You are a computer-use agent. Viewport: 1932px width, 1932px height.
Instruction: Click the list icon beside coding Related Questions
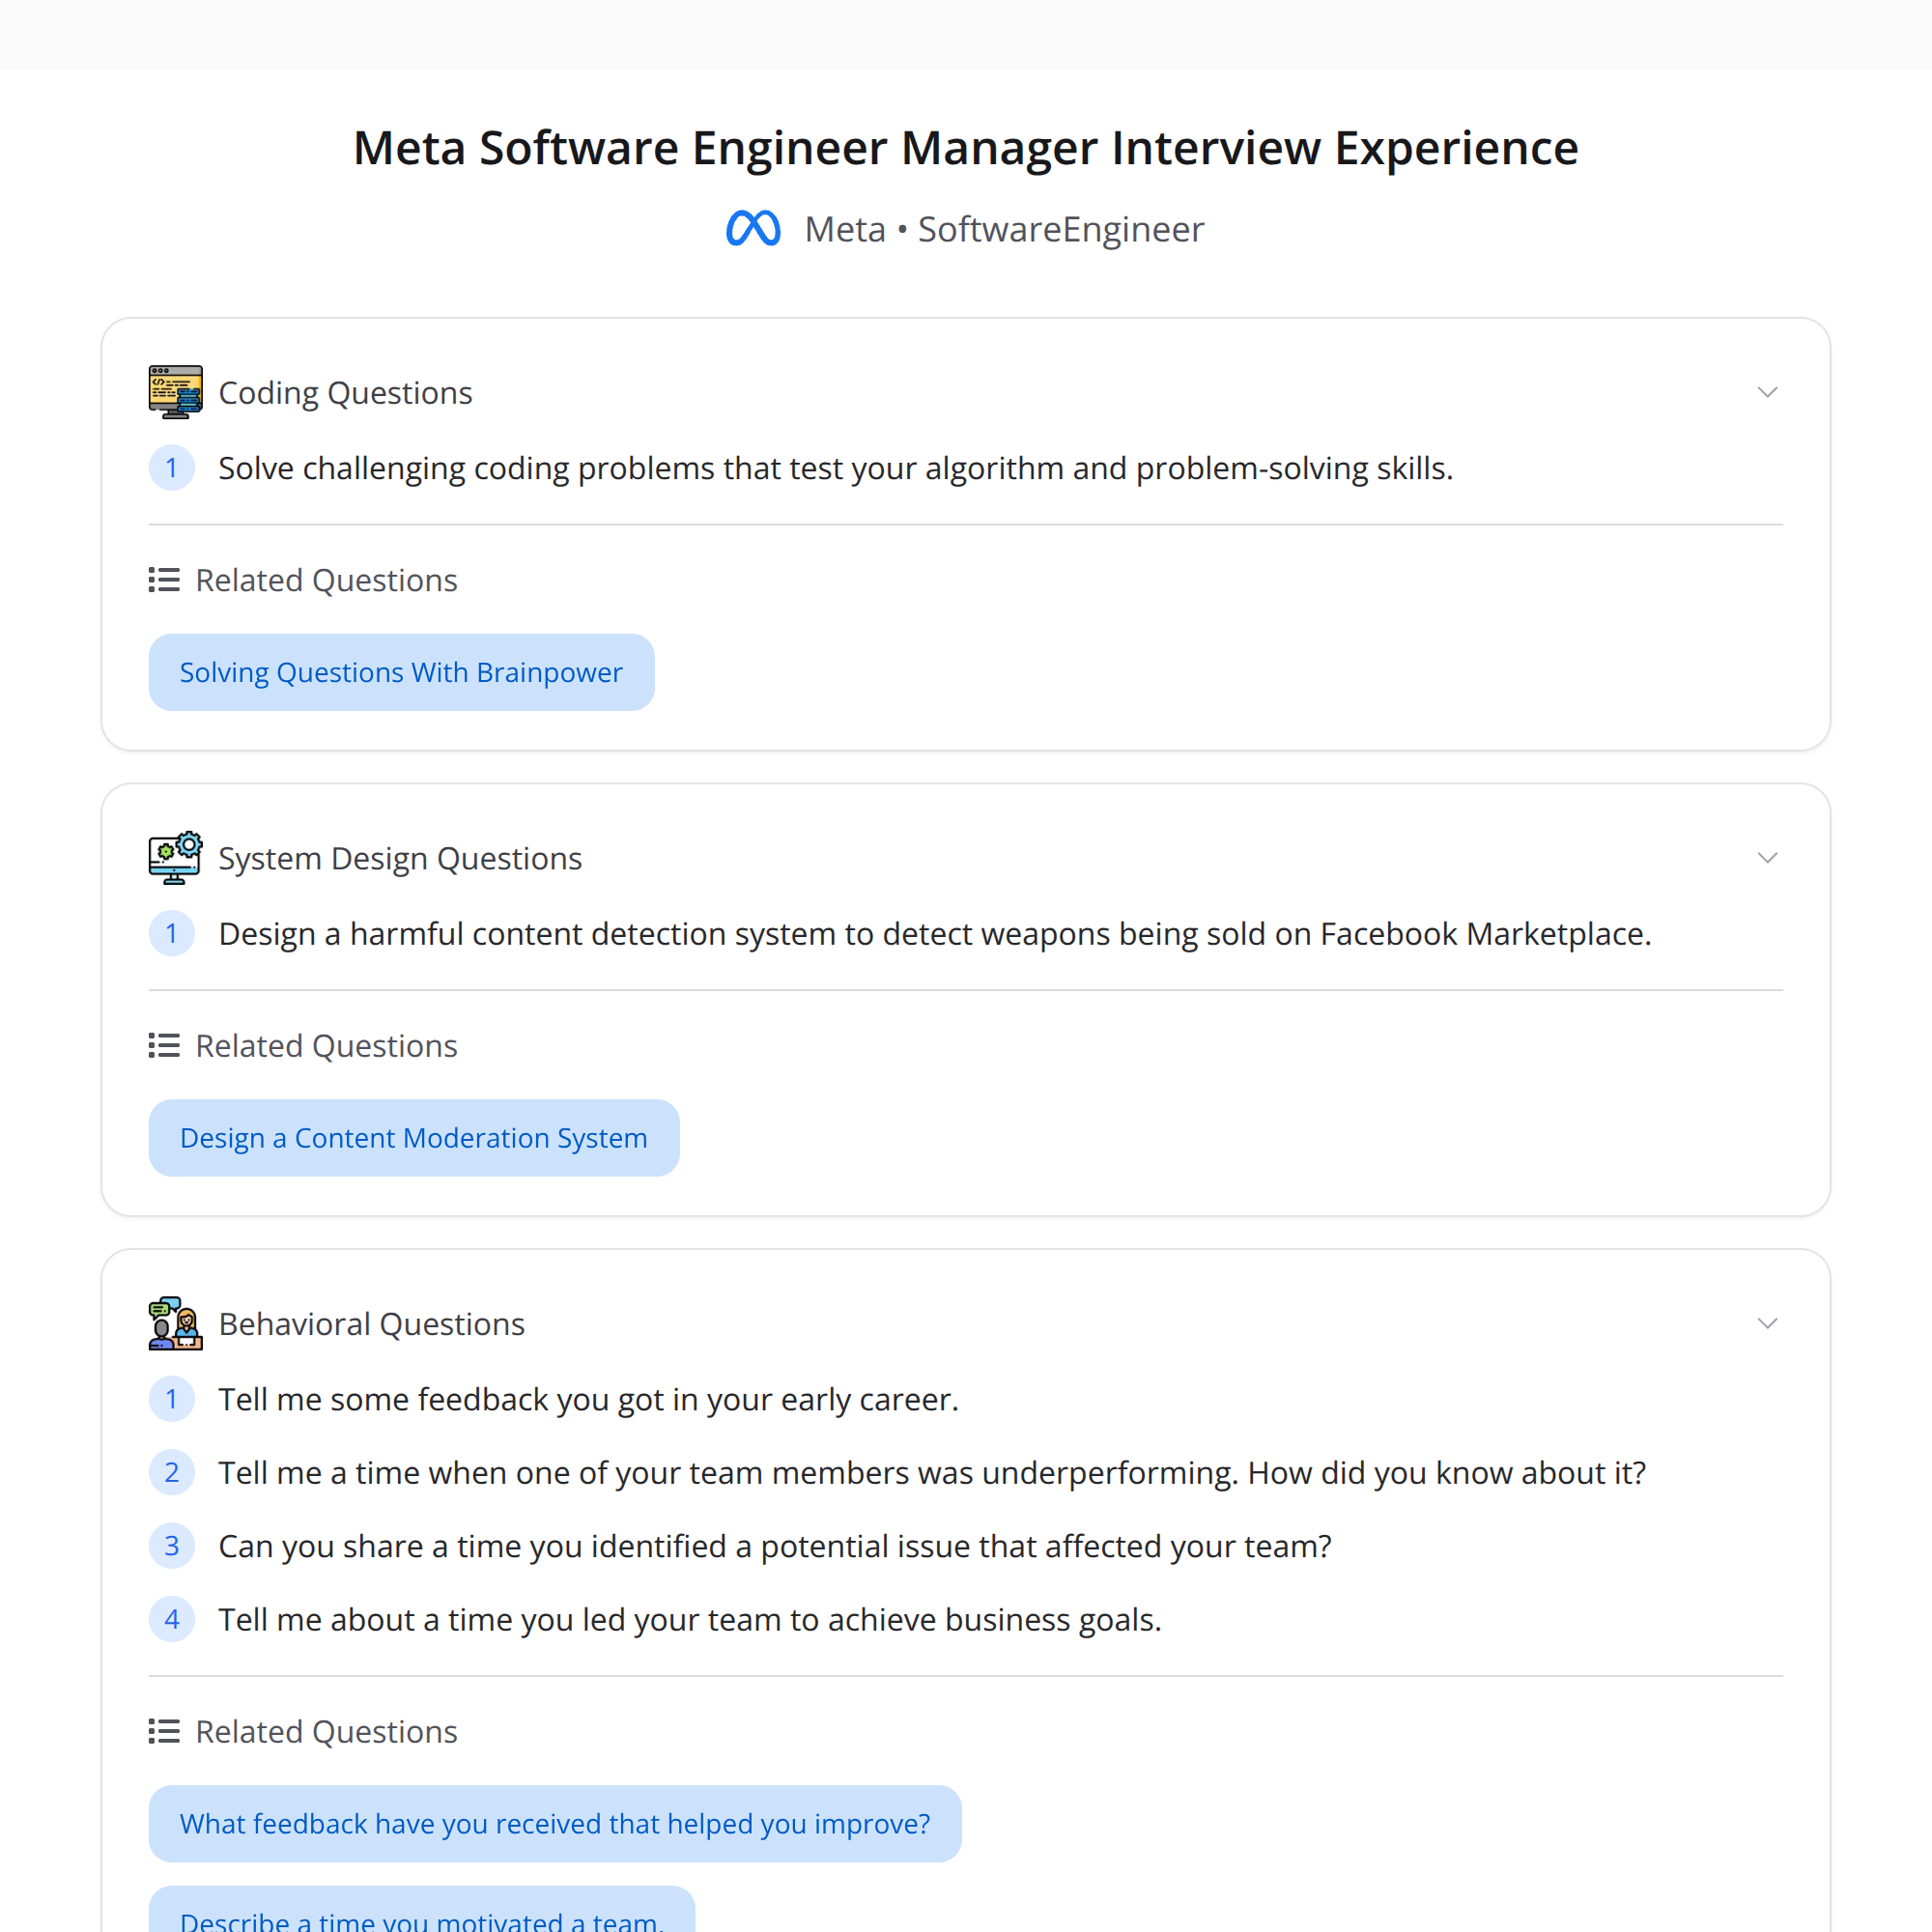click(163, 579)
